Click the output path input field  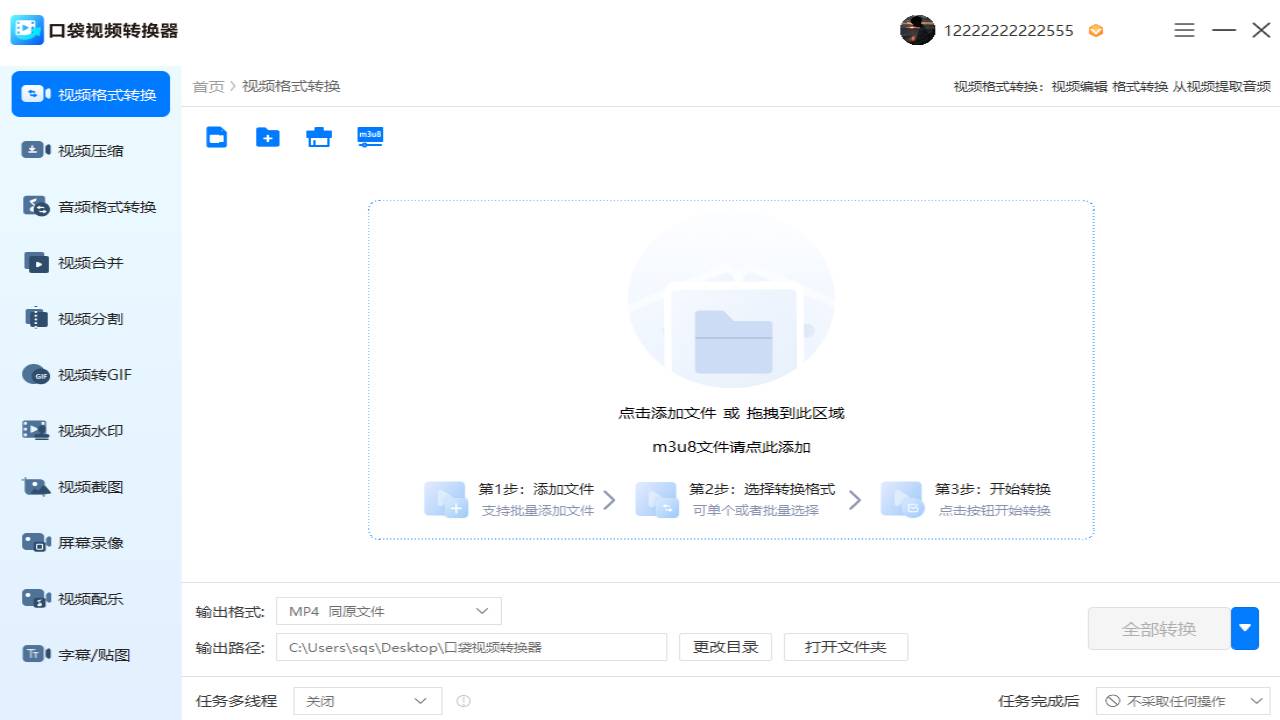[470, 646]
